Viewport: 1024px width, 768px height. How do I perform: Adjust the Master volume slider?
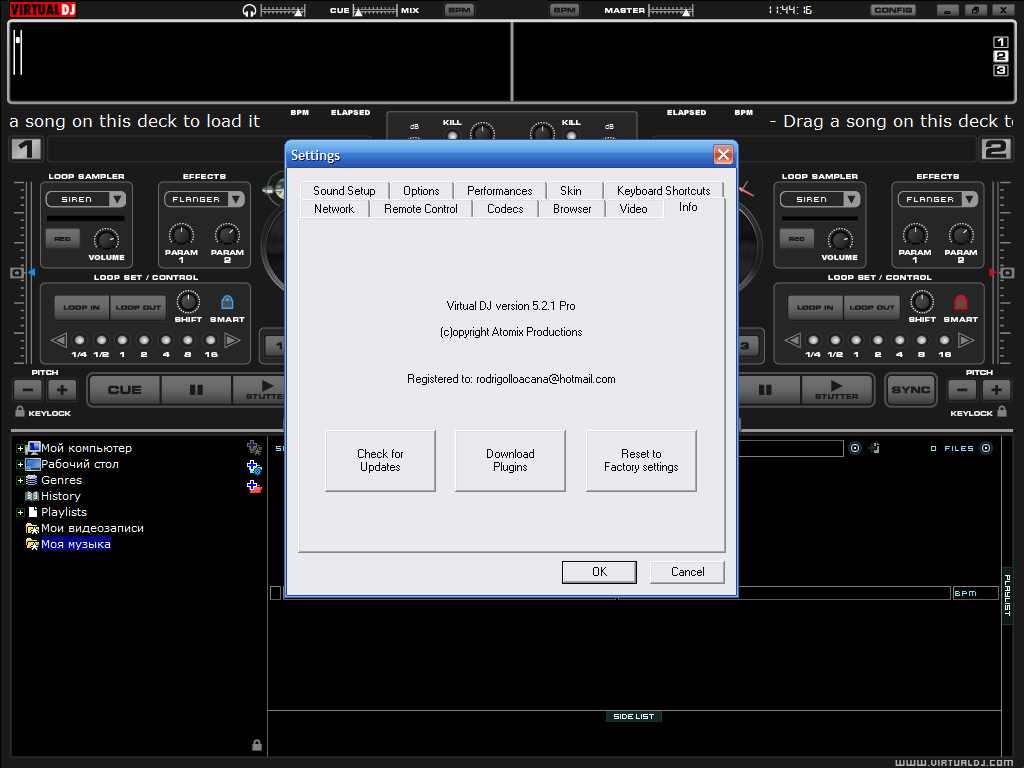click(x=671, y=10)
